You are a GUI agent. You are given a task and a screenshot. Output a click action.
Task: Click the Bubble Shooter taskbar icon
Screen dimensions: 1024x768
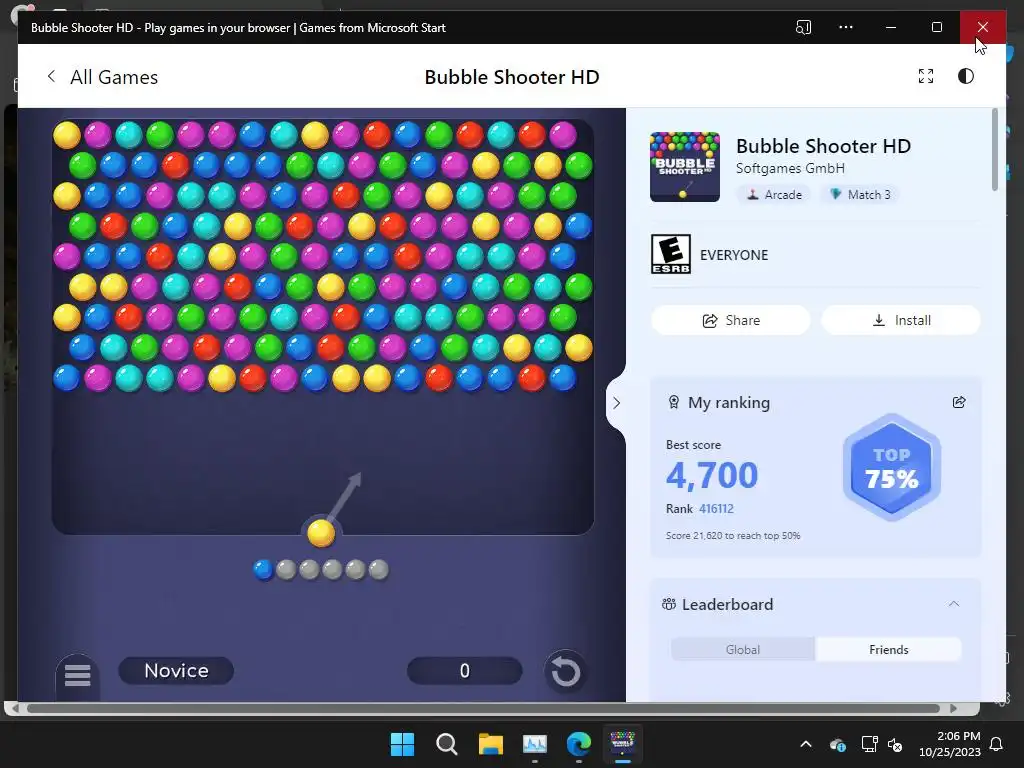[x=622, y=743]
